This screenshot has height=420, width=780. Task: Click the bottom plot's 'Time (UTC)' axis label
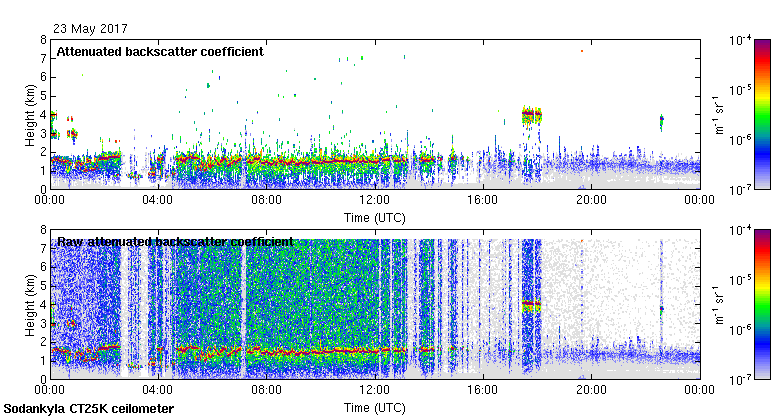[x=375, y=408]
